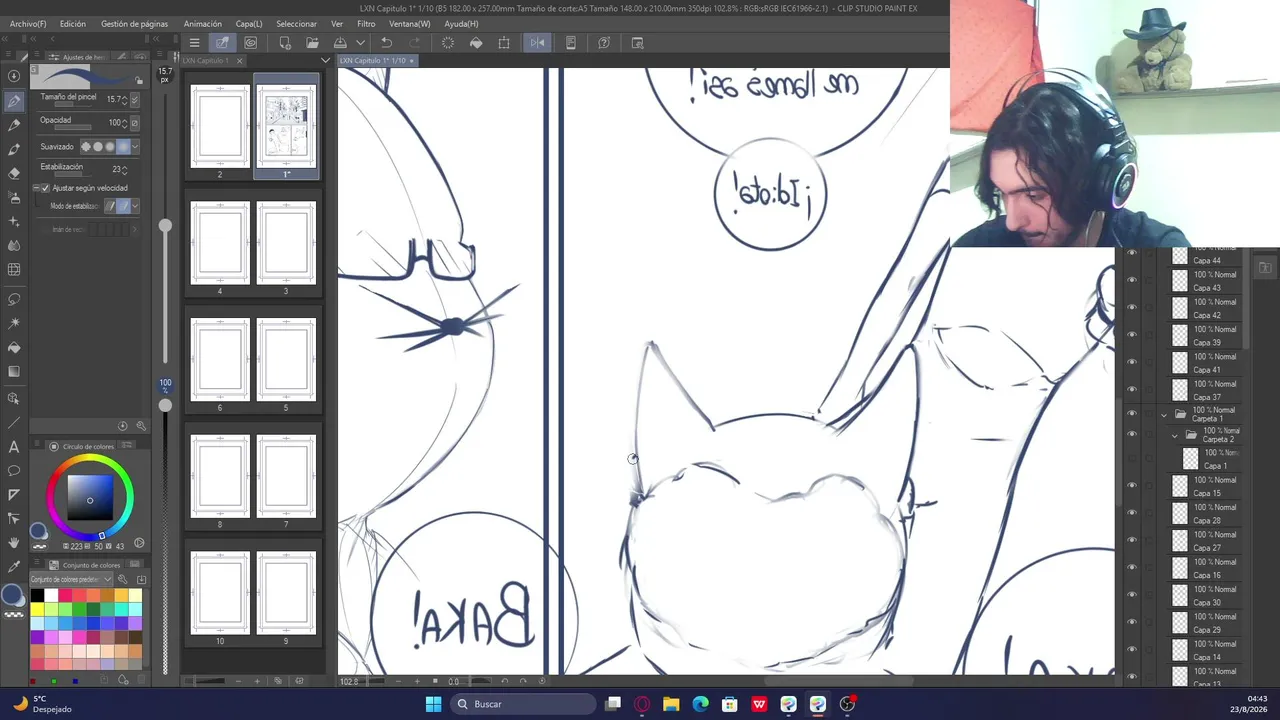
Task: Open the Suavizado anti-aliasing dropdown
Action: [135, 147]
